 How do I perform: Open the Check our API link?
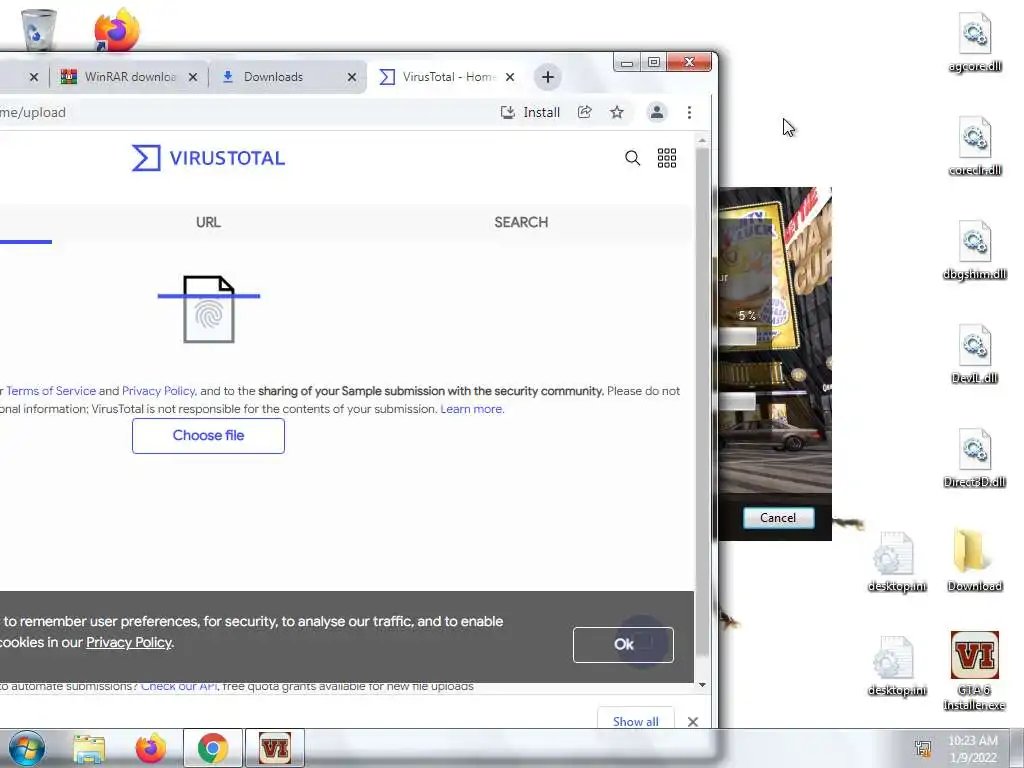point(179,686)
